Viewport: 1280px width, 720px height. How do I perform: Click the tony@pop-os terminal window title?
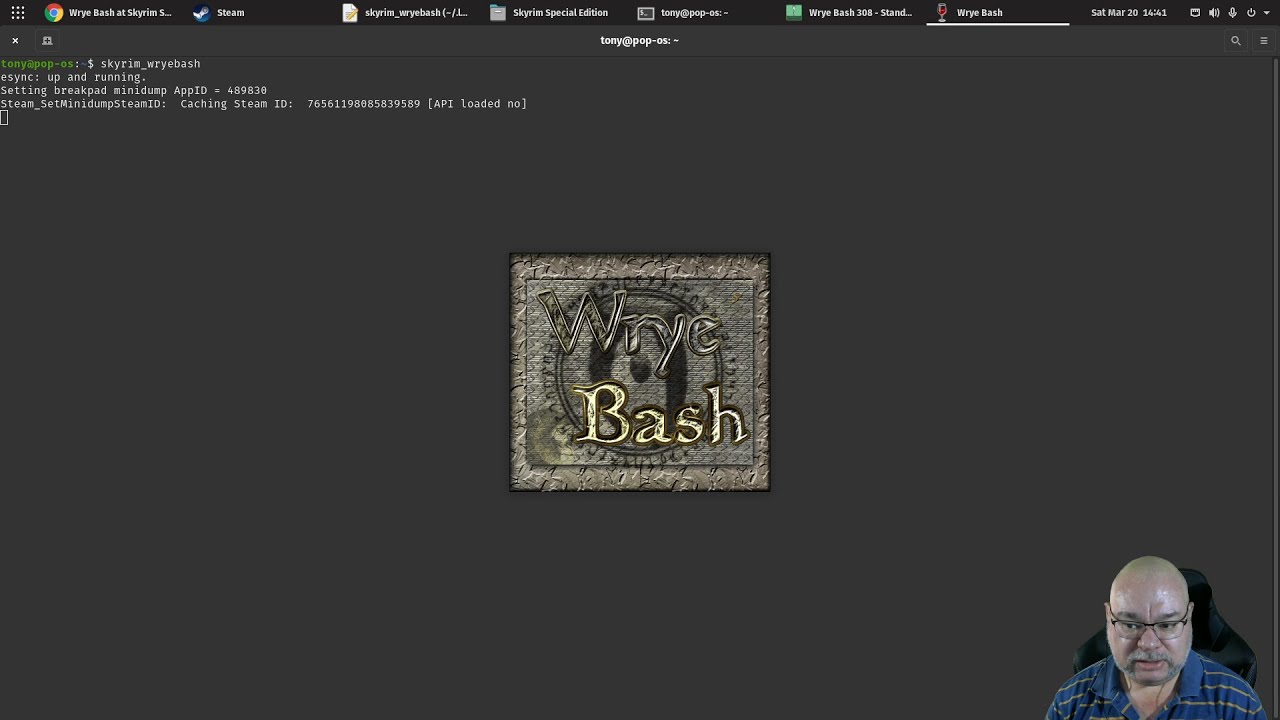click(x=639, y=41)
